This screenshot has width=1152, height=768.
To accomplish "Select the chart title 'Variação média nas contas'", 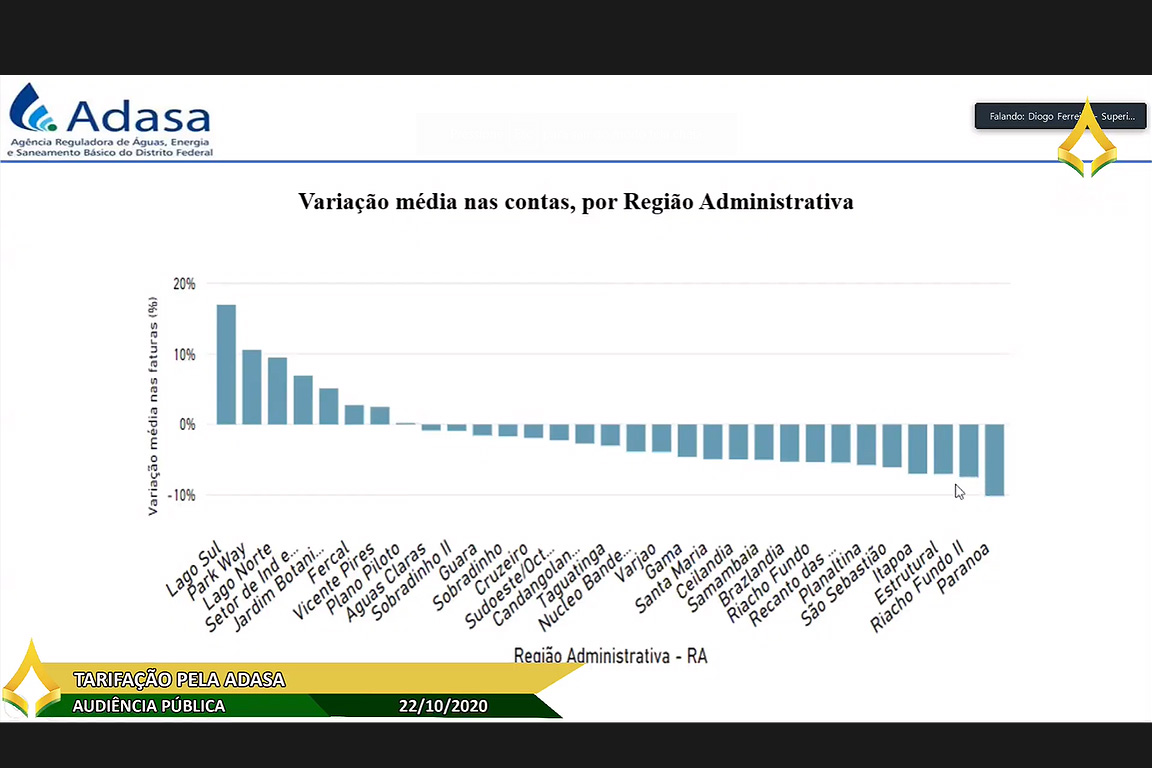I will tap(575, 201).
